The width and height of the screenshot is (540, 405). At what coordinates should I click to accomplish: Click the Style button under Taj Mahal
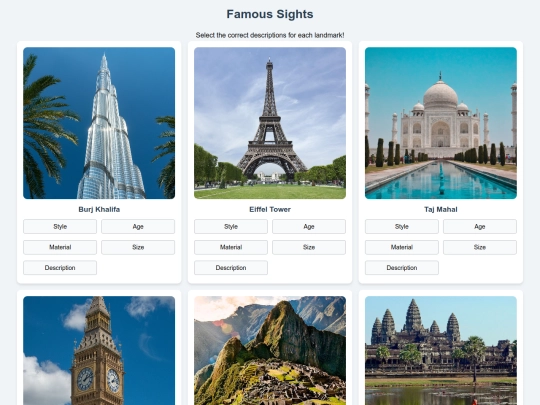(402, 227)
